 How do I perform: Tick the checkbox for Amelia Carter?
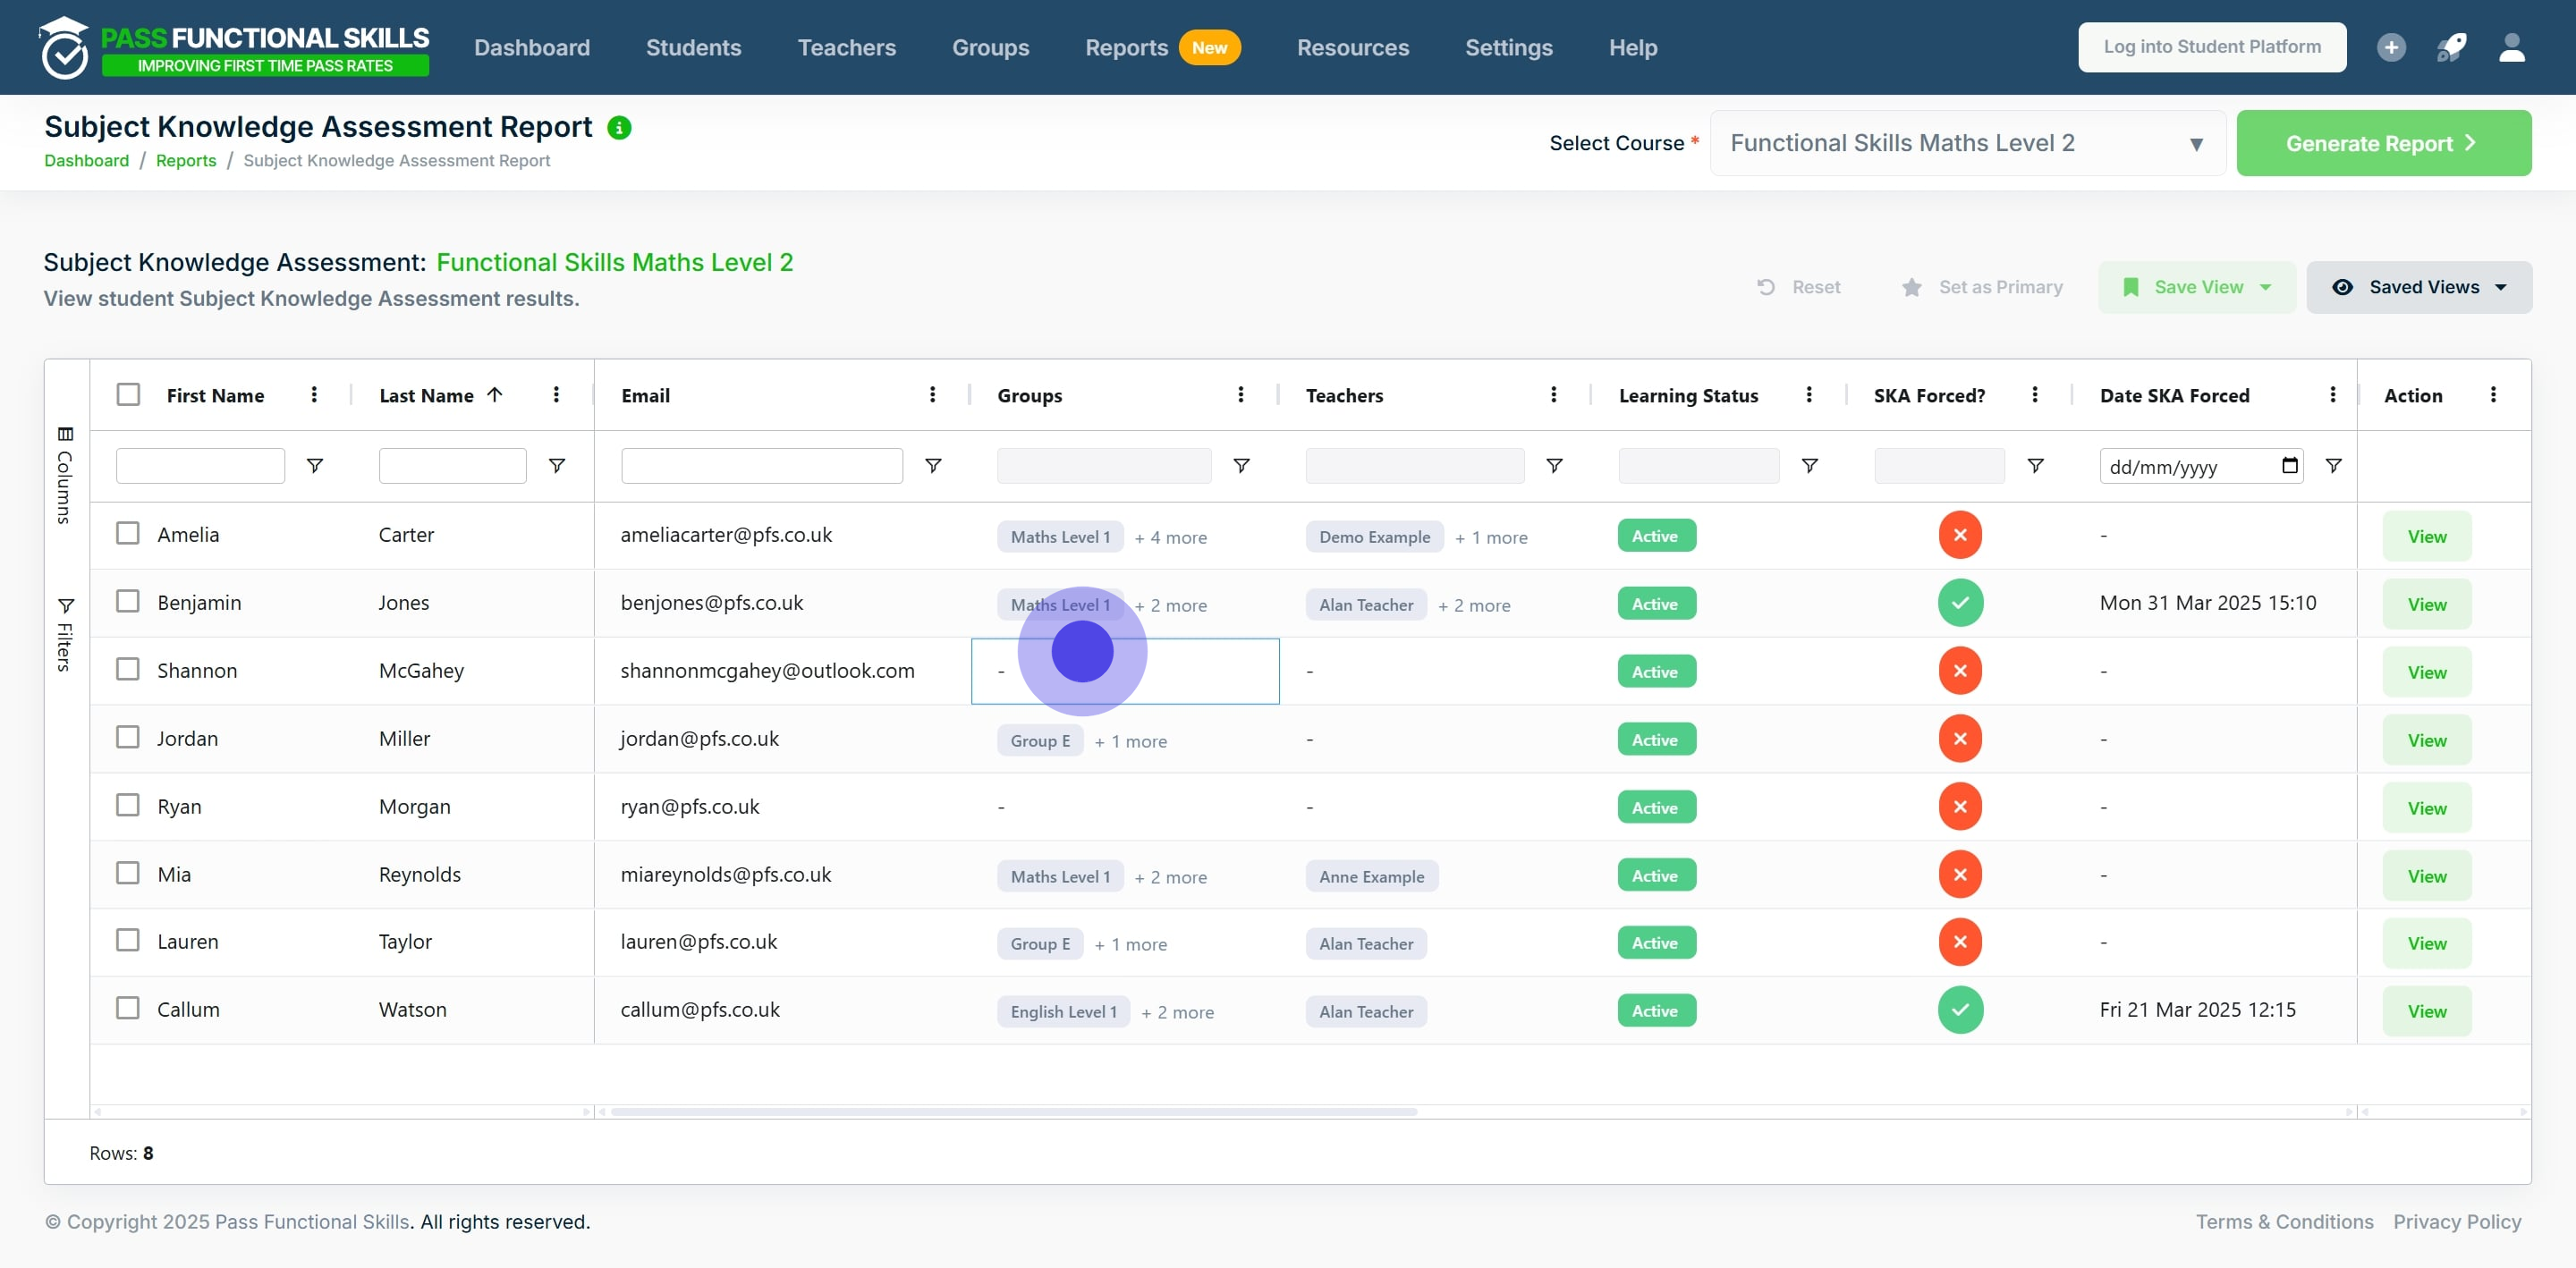click(x=128, y=533)
